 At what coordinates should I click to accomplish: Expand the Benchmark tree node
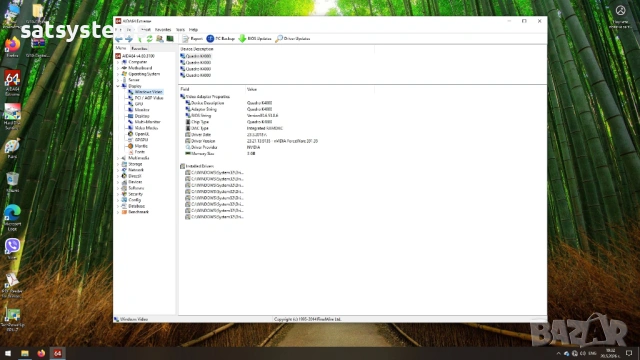tap(118, 212)
